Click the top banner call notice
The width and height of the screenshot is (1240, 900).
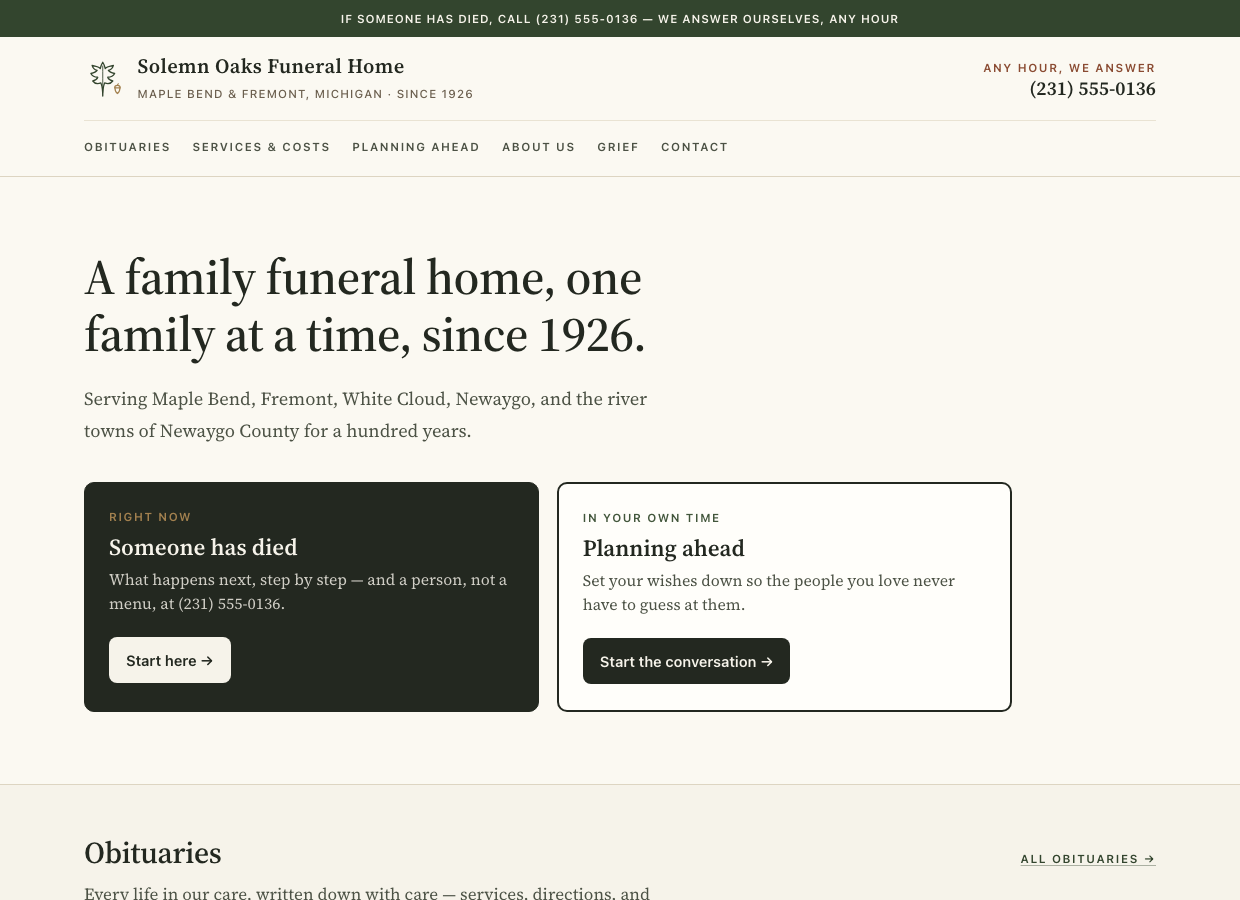pyautogui.click(x=620, y=19)
